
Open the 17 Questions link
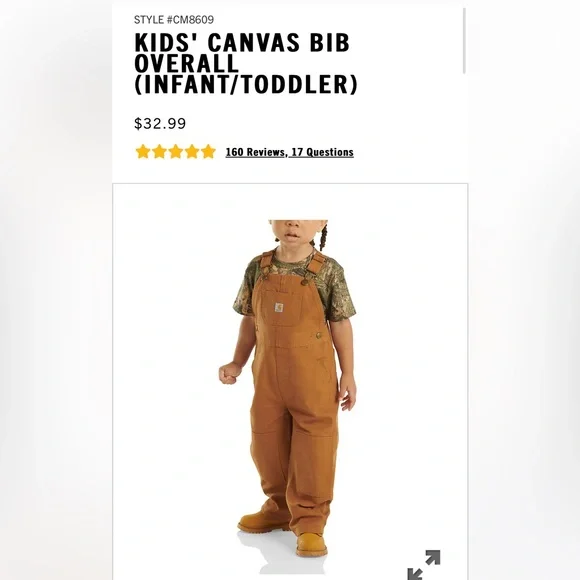[x=323, y=152]
